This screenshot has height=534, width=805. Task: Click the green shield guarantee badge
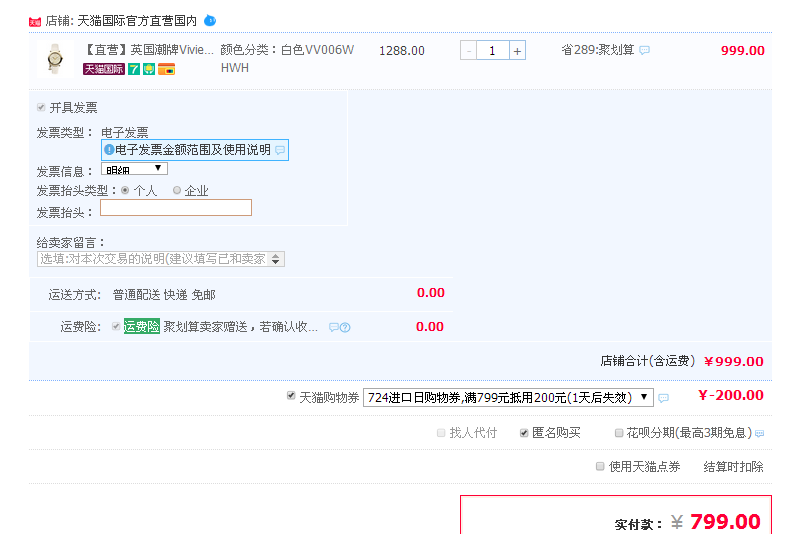pos(149,69)
